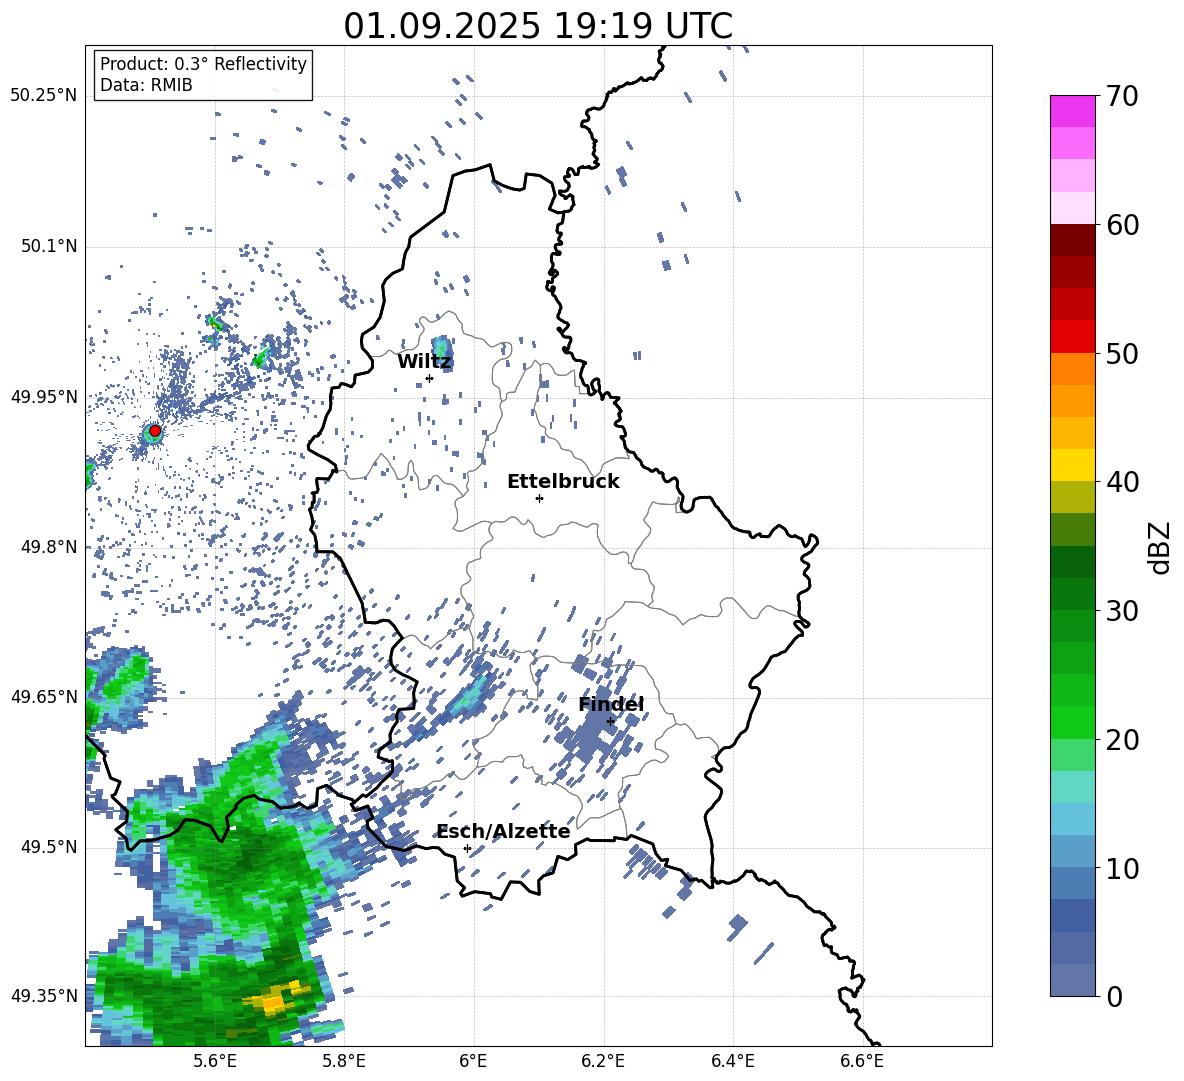This screenshot has width=1184, height=1081.
Task: Click the colorbar 20 tick label
Action: tap(1122, 739)
